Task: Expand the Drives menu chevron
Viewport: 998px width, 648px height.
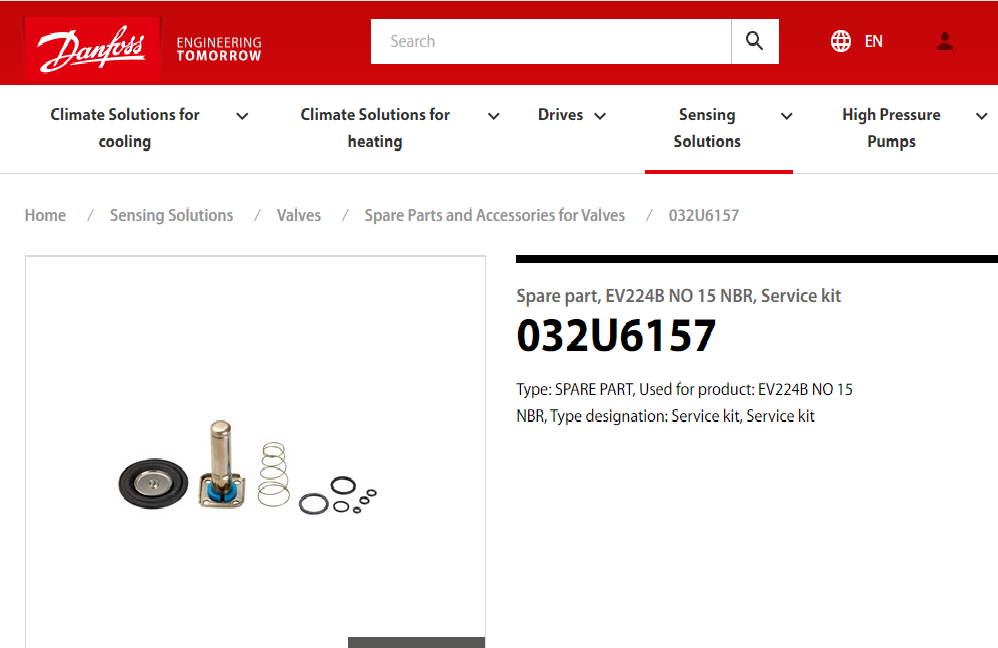Action: pos(600,116)
